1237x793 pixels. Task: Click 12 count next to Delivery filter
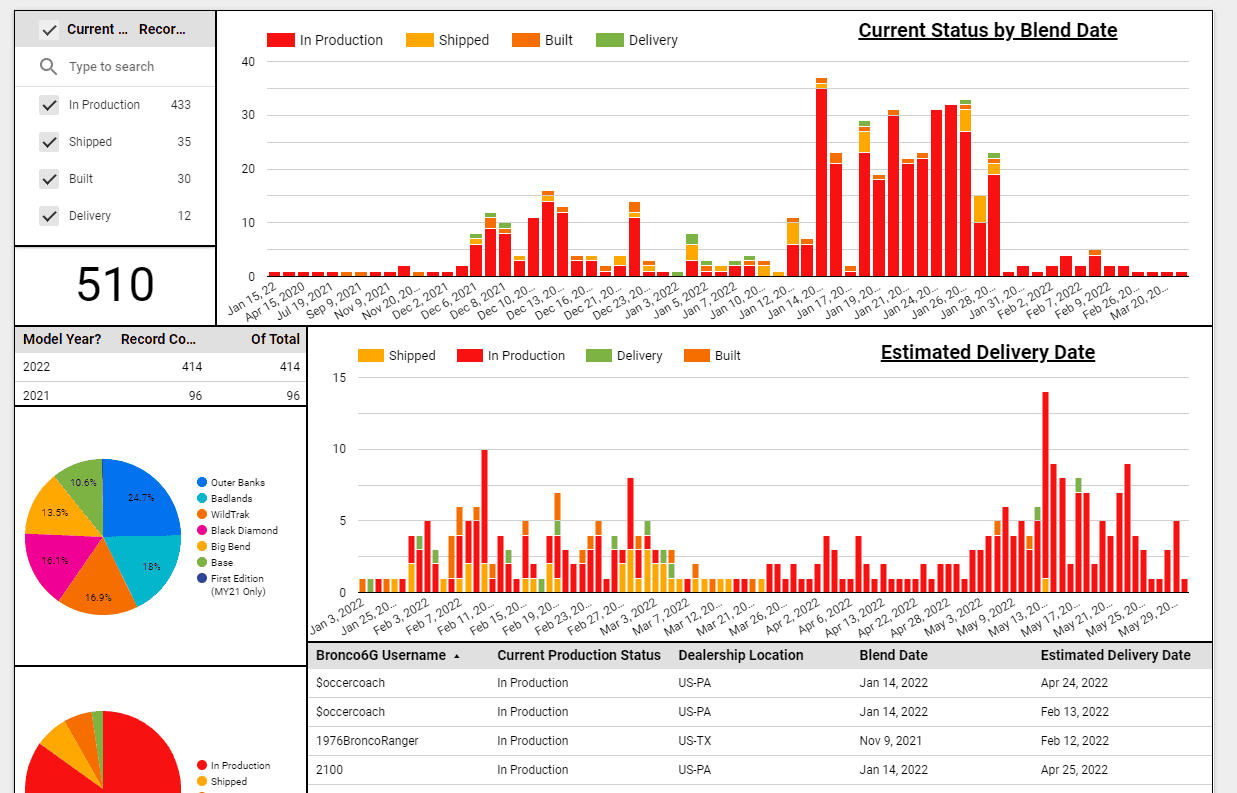pos(184,216)
